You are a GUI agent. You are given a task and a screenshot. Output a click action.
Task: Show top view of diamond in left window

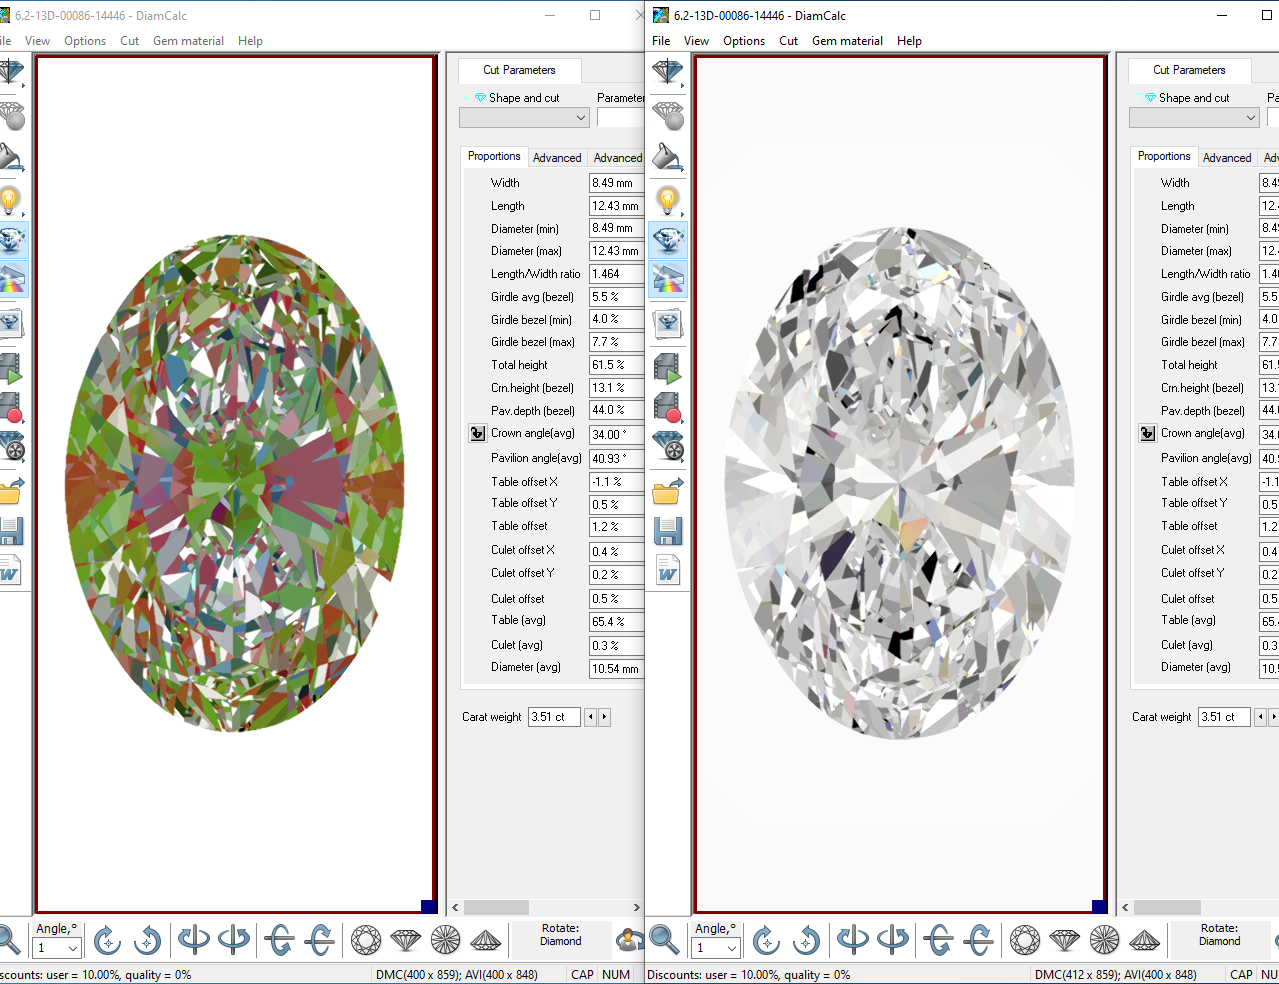(x=366, y=940)
